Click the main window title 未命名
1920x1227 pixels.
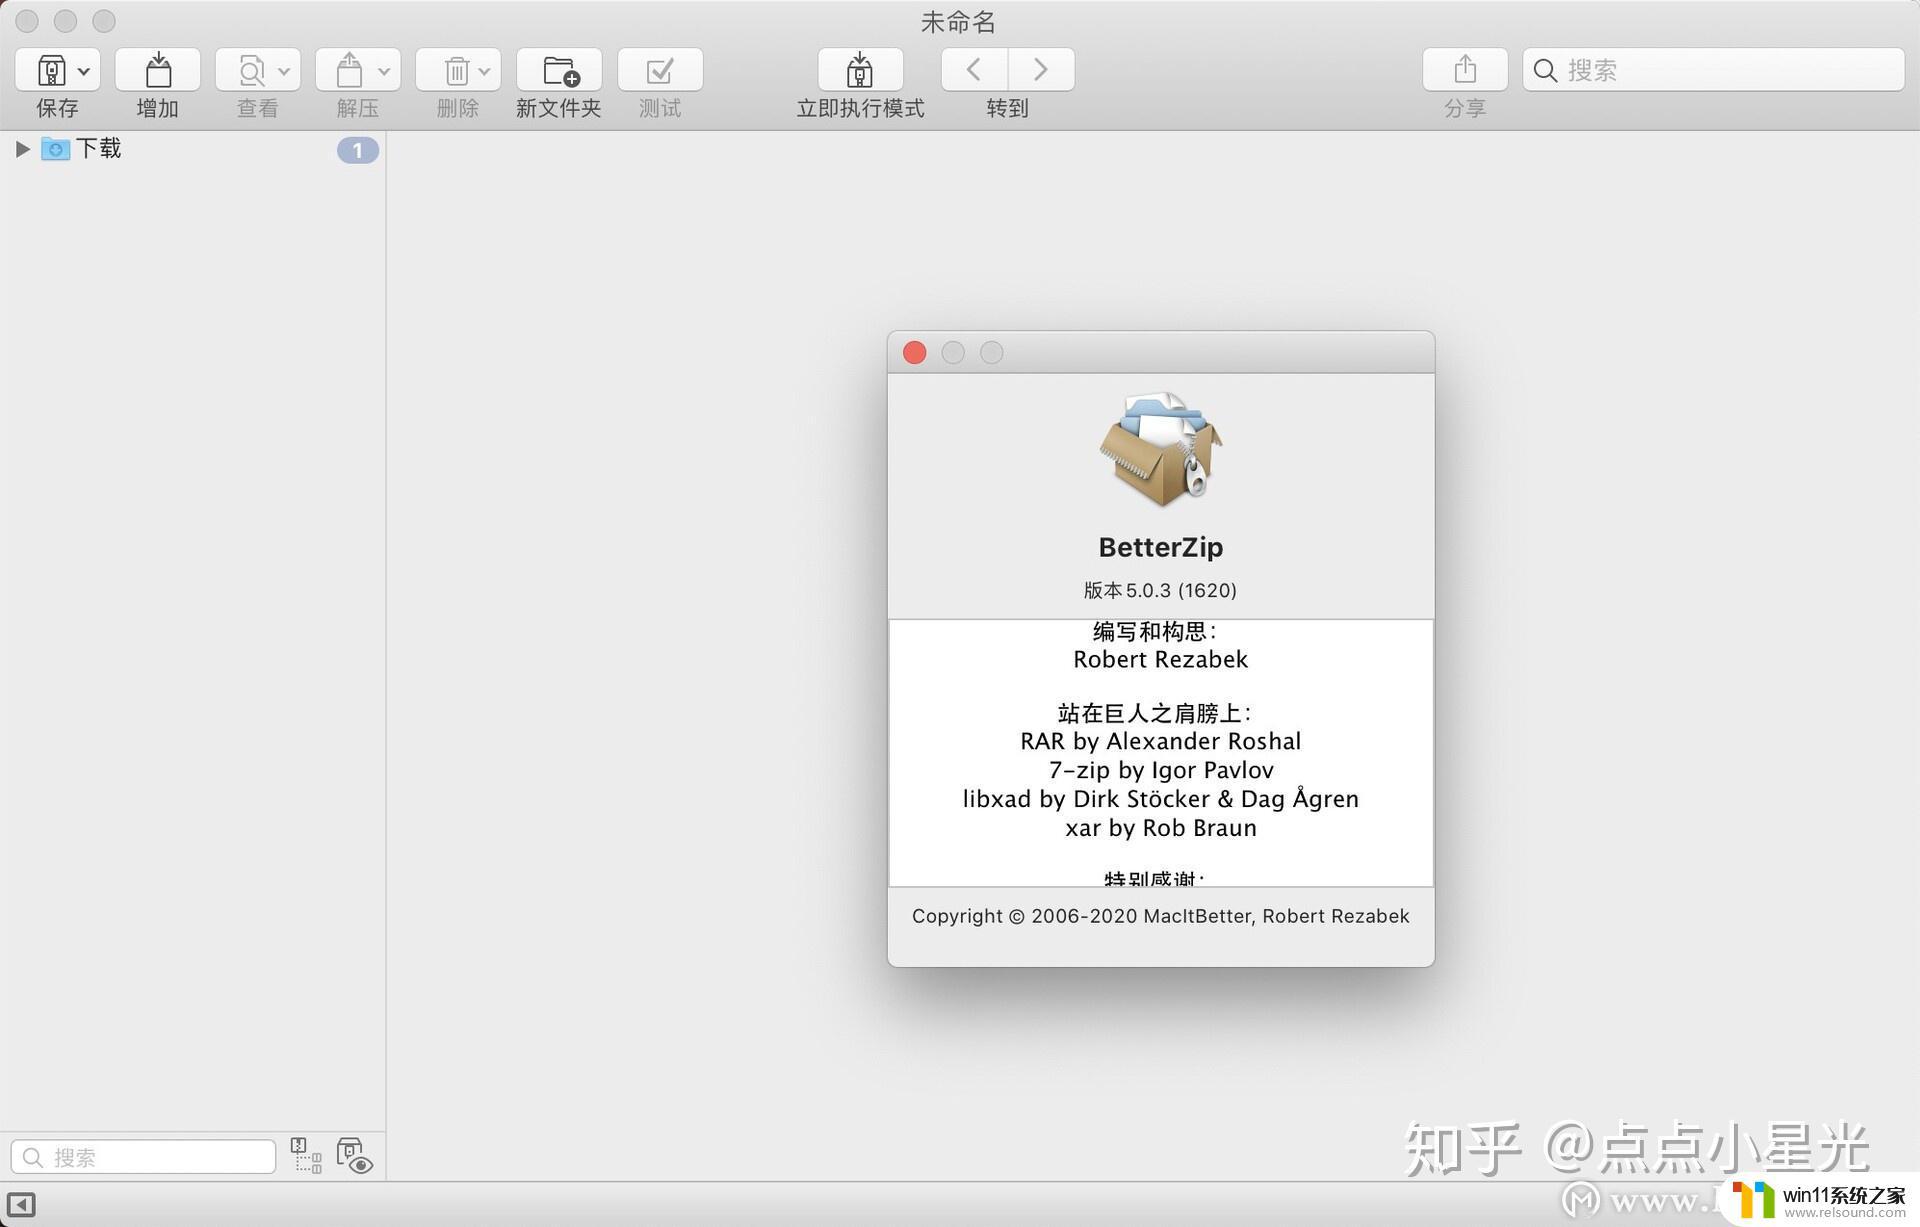[x=958, y=22]
